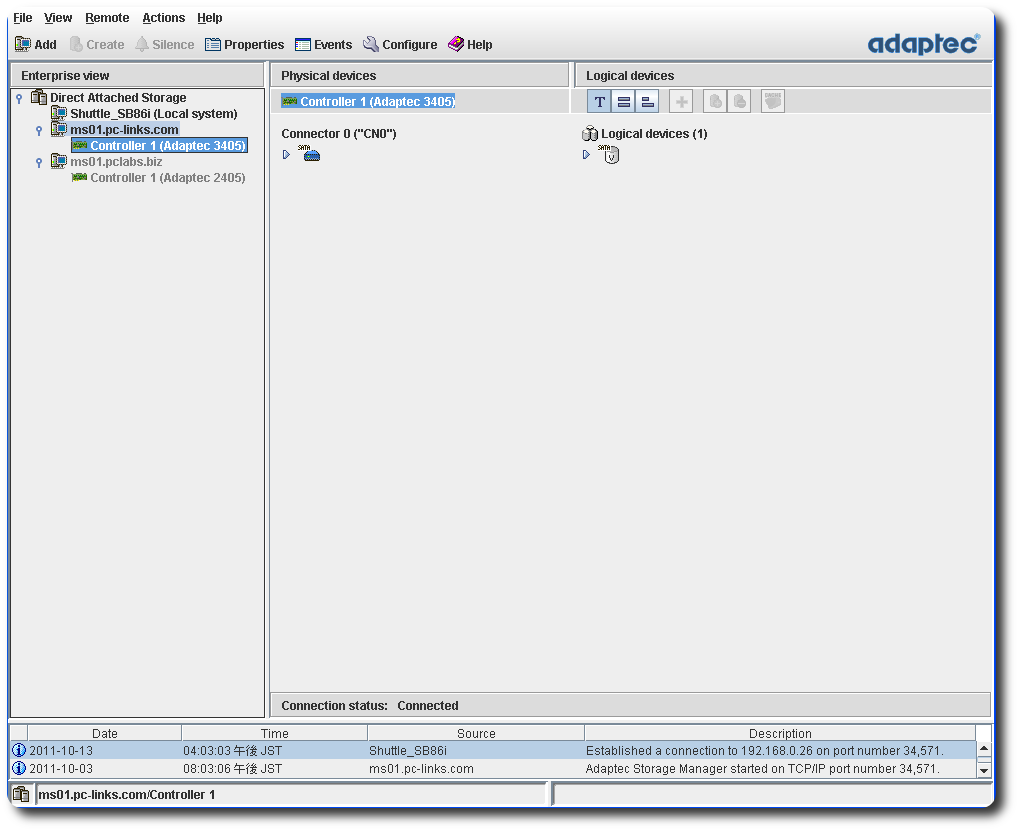Image resolution: width=1019 pixels, height=831 pixels.
Task: Click the add logical device disk icon
Action: pos(715,101)
